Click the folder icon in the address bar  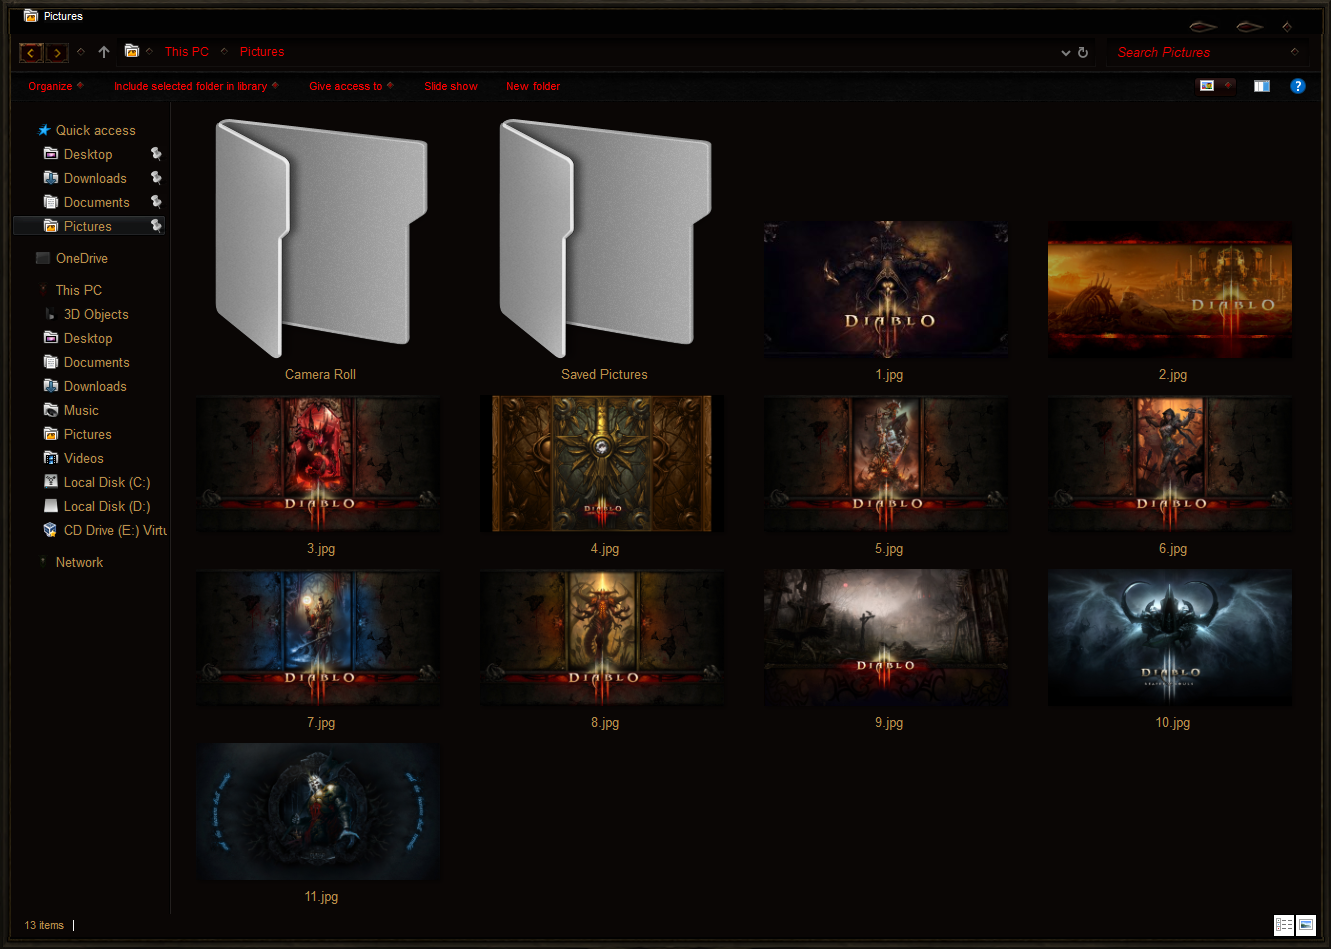click(131, 51)
